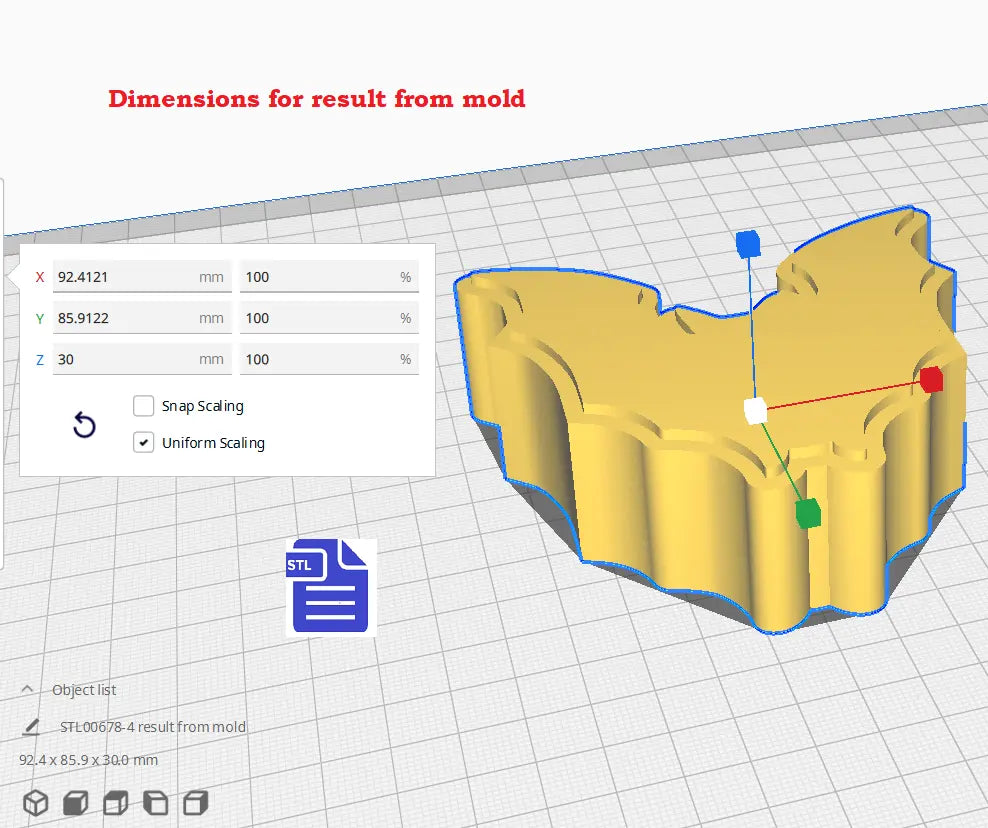
Task: Uncheck the Uniform Scaling checkbox
Action: click(144, 443)
